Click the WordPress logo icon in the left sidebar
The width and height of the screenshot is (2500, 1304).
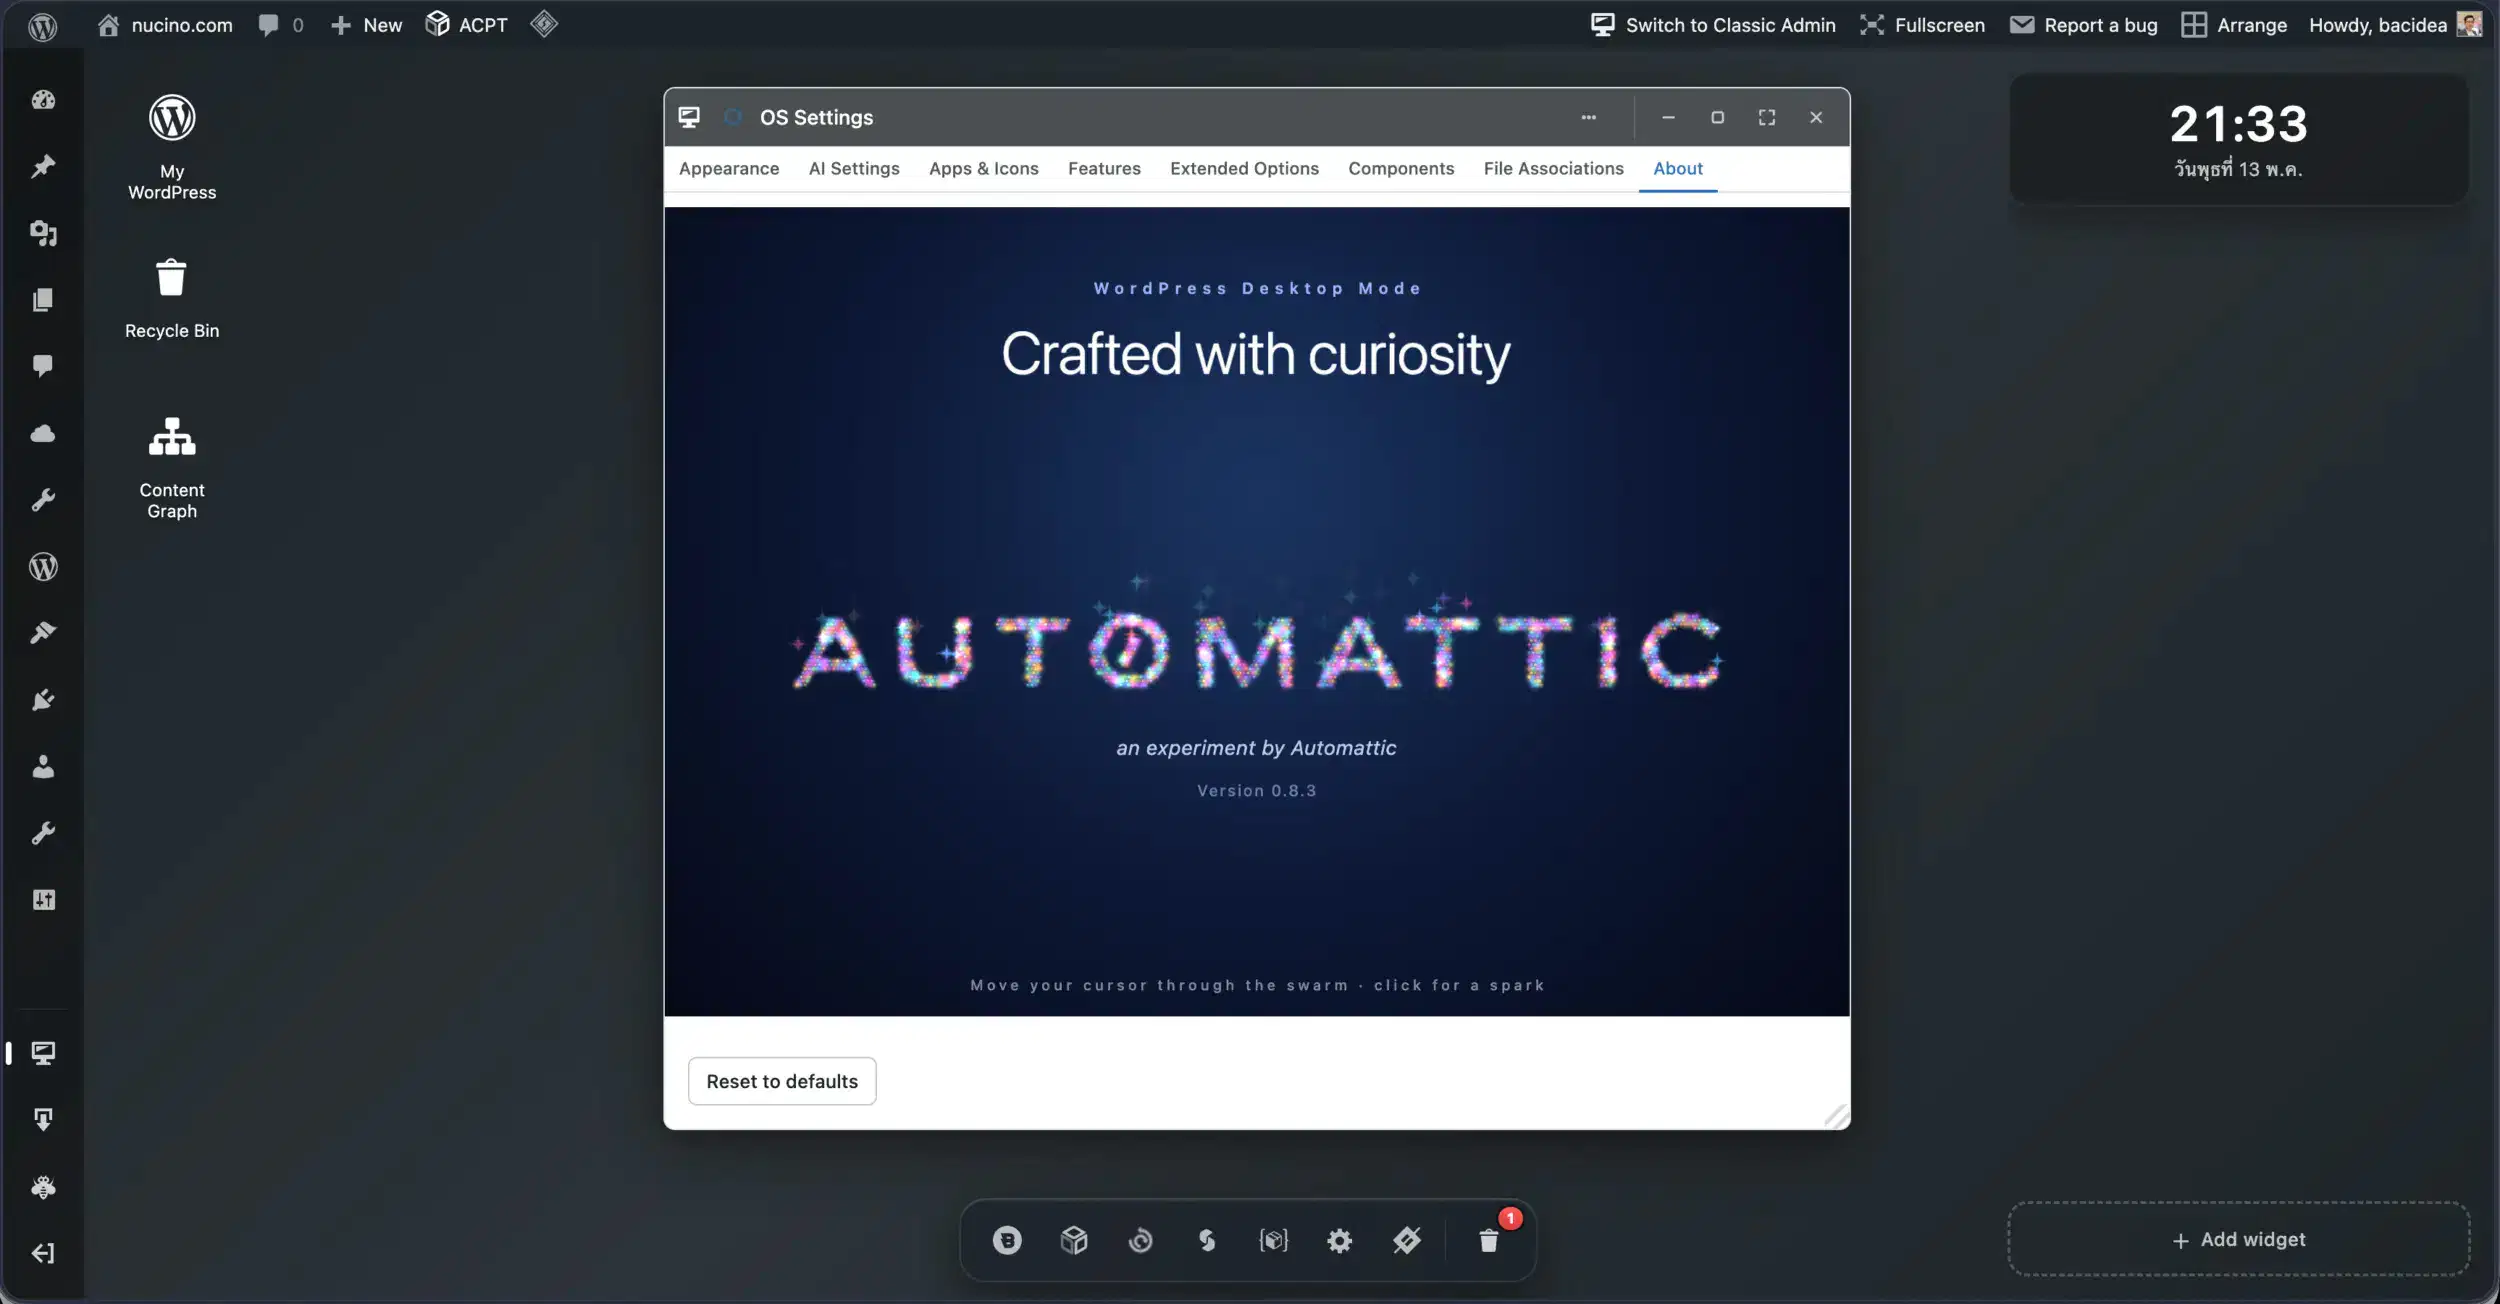(x=43, y=567)
